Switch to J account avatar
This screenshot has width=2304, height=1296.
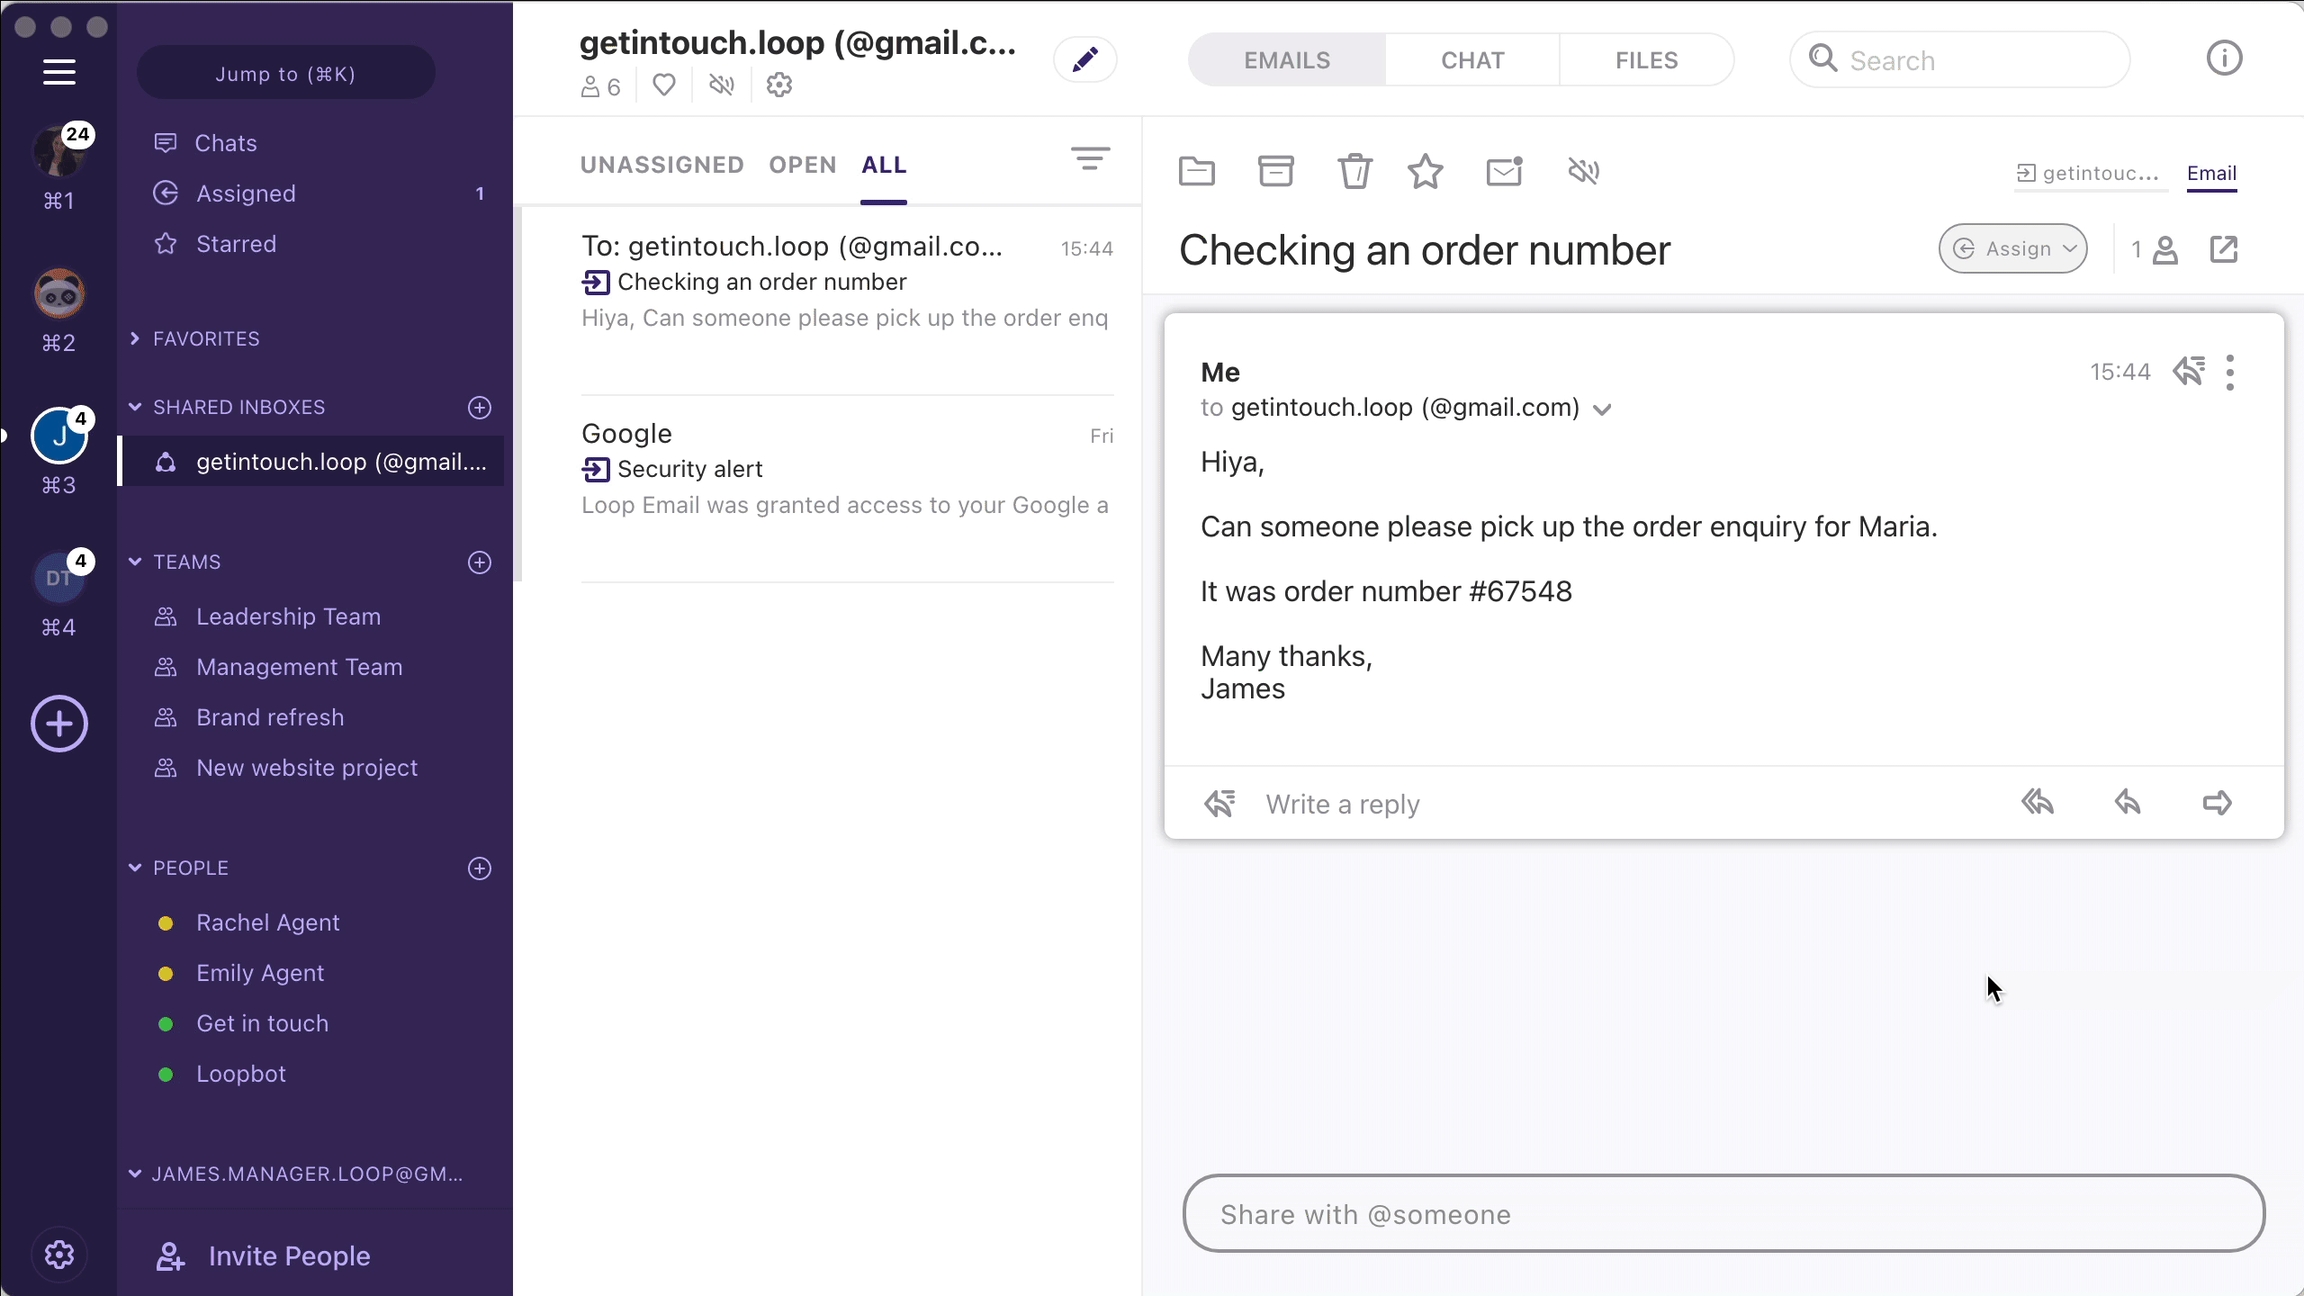59,436
